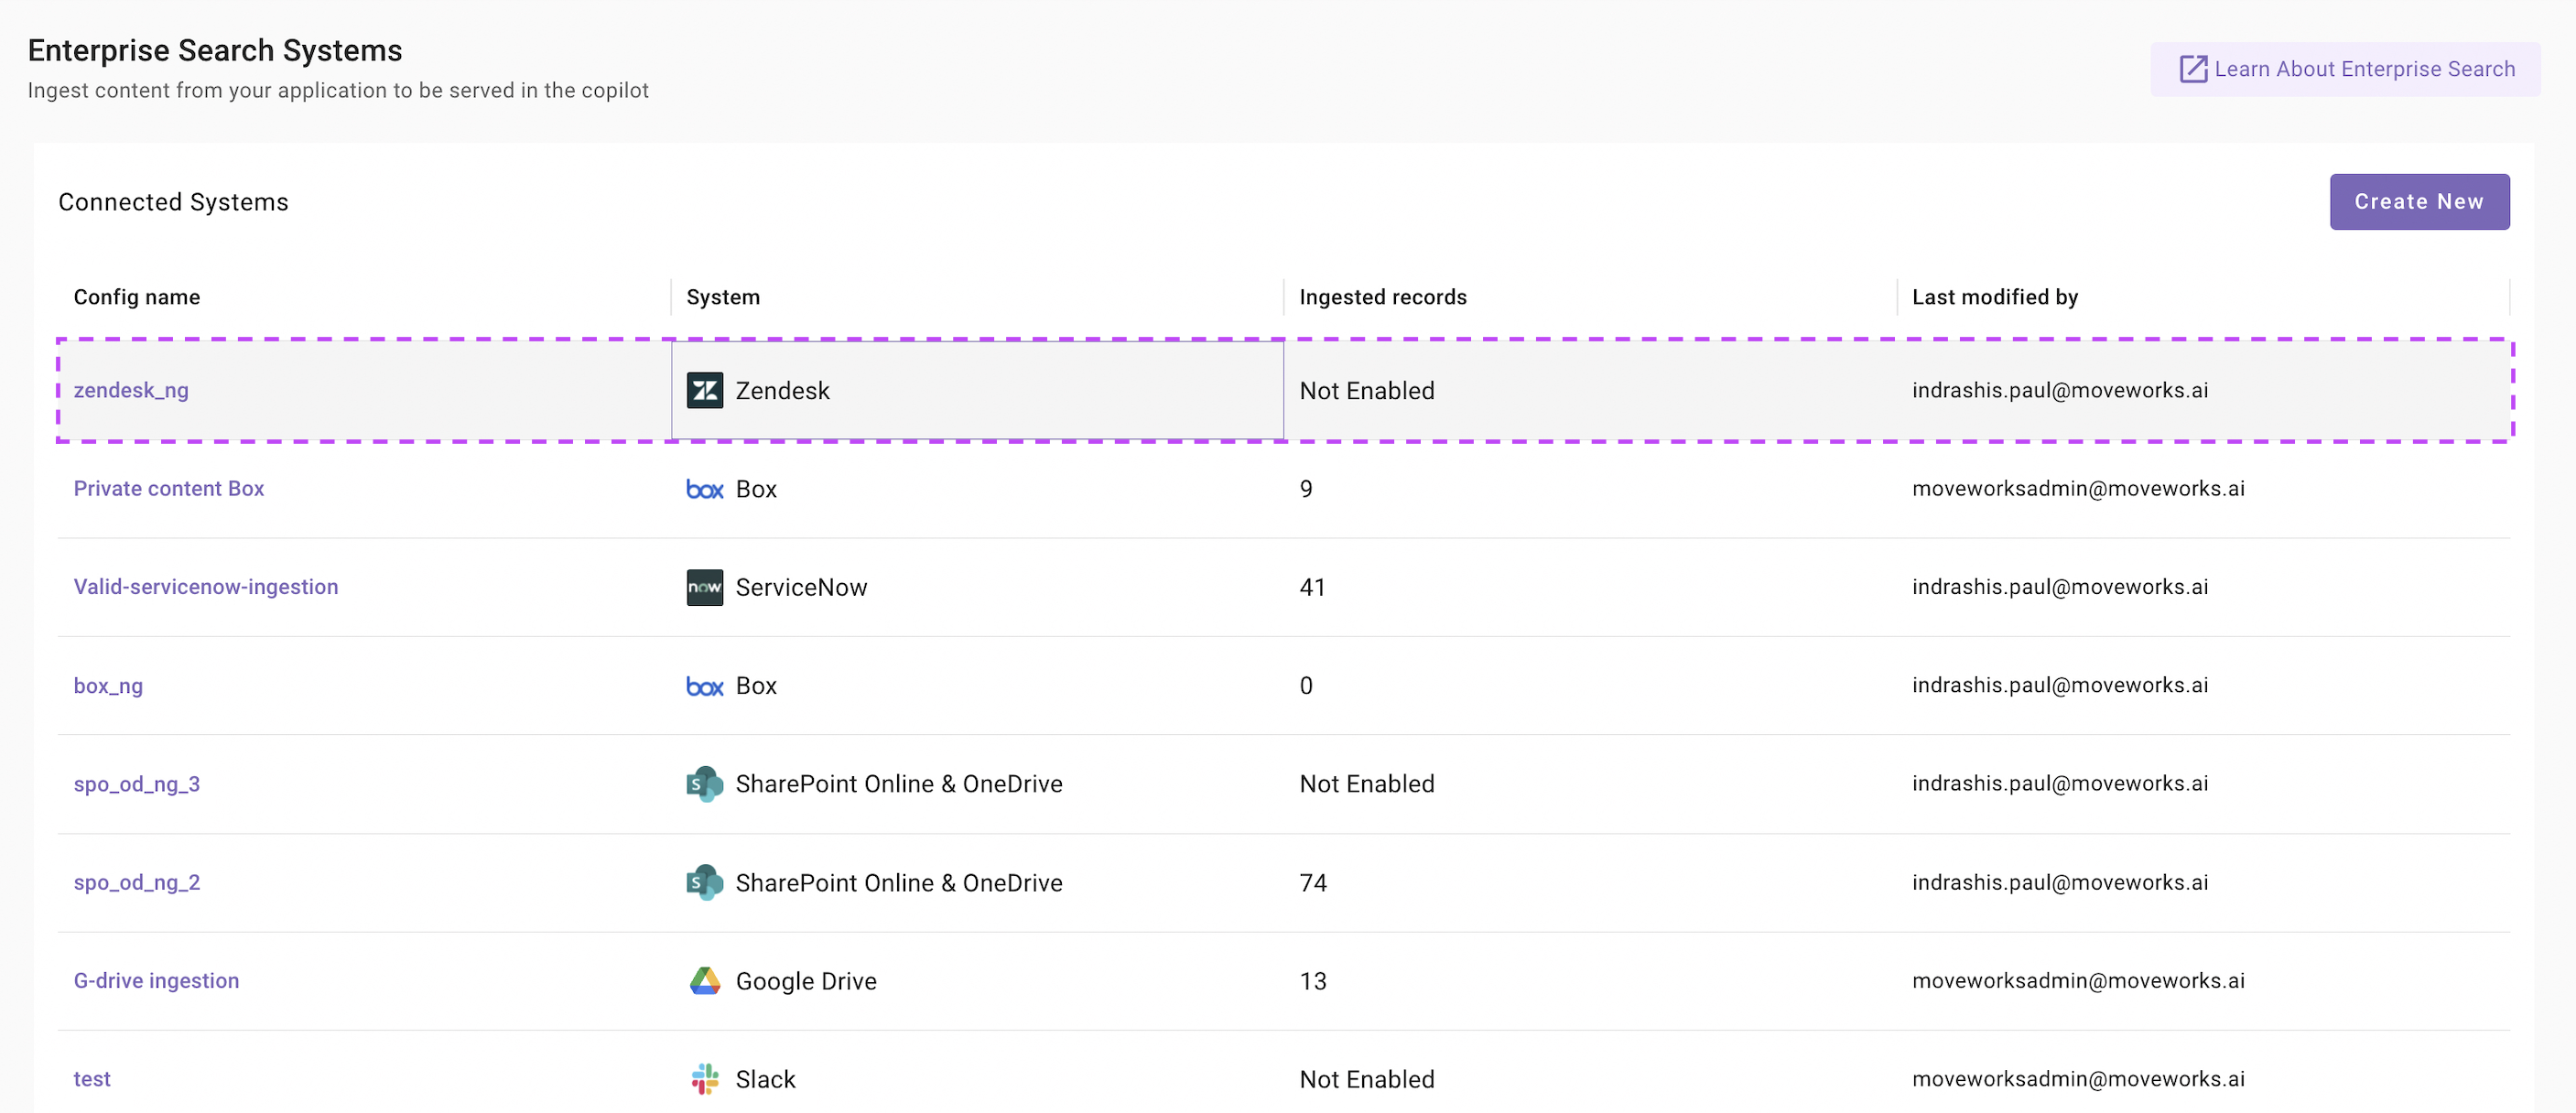The width and height of the screenshot is (2576, 1113).
Task: Click the Ingested records column header
Action: coord(1382,297)
